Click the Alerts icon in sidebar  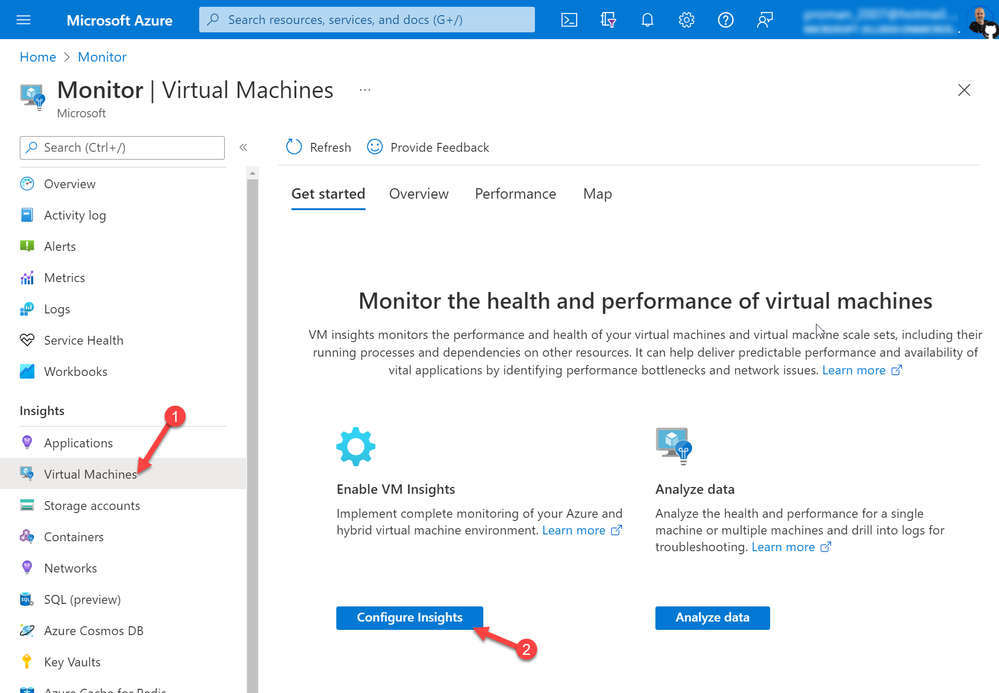coord(27,246)
